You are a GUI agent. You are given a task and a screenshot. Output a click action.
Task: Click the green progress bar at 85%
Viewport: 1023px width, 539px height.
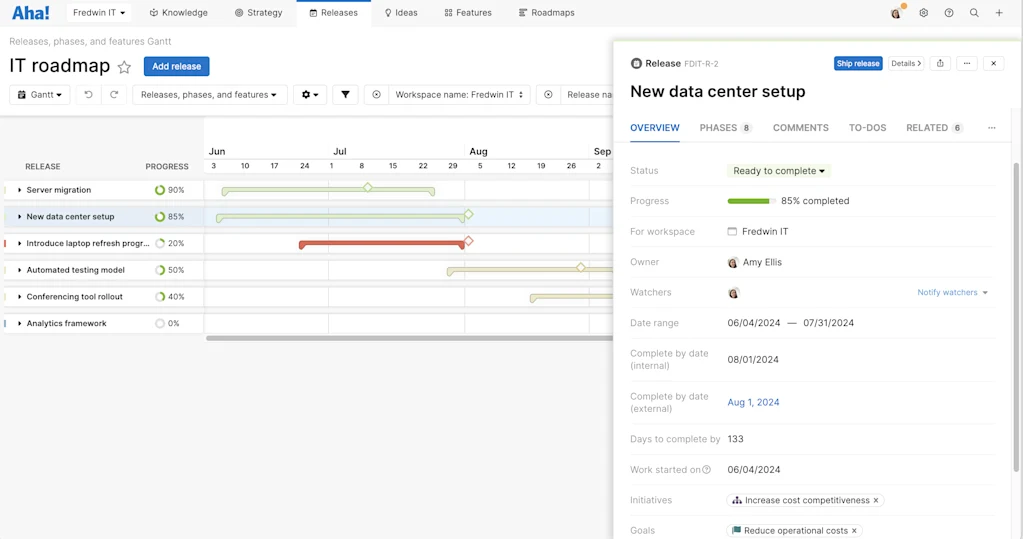[750, 201]
